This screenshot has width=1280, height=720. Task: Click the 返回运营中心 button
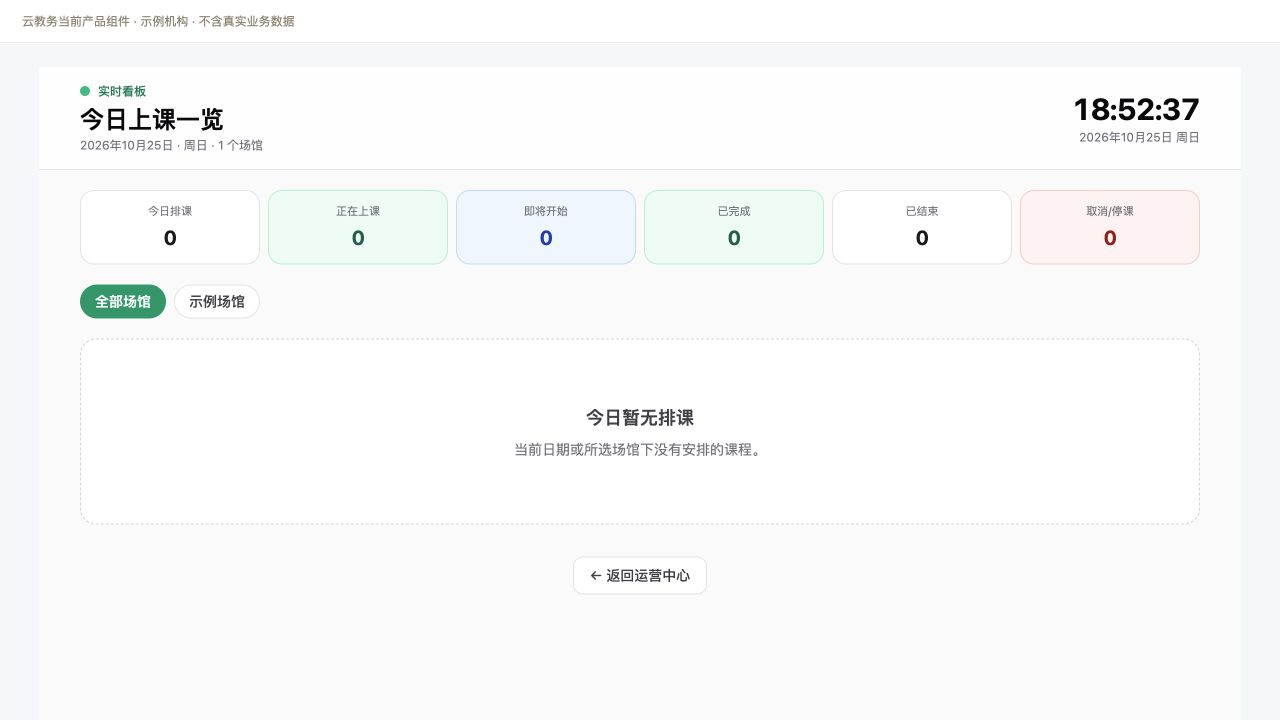[x=640, y=576]
